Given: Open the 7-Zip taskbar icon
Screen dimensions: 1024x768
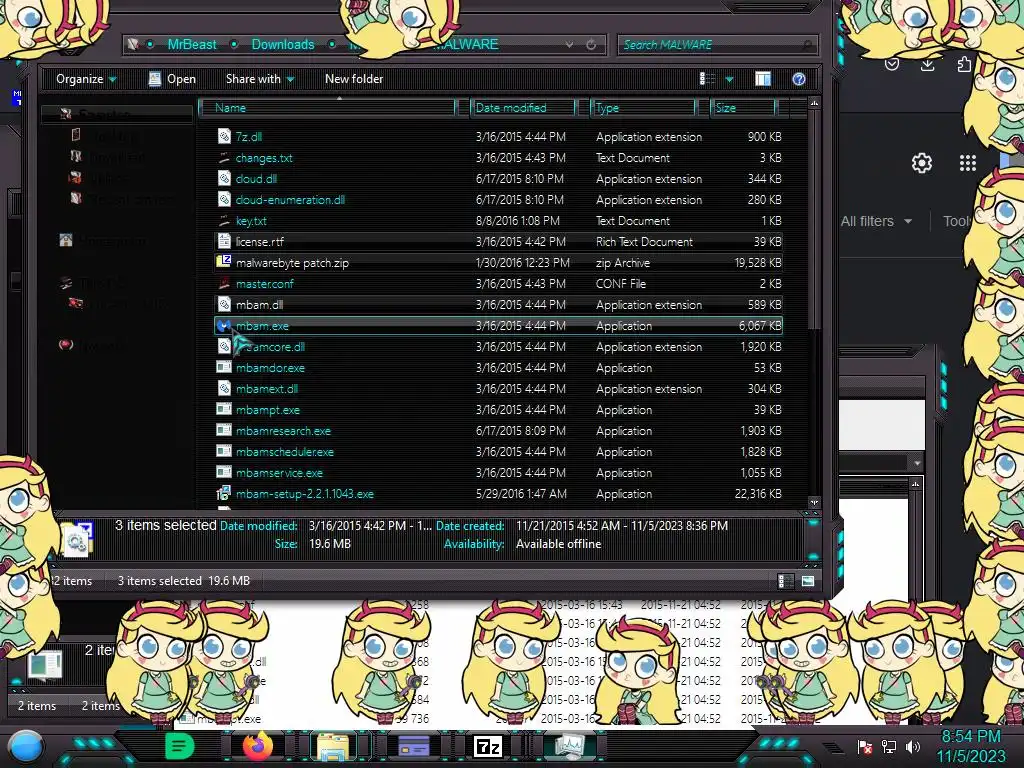Looking at the screenshot, I should click(x=487, y=746).
